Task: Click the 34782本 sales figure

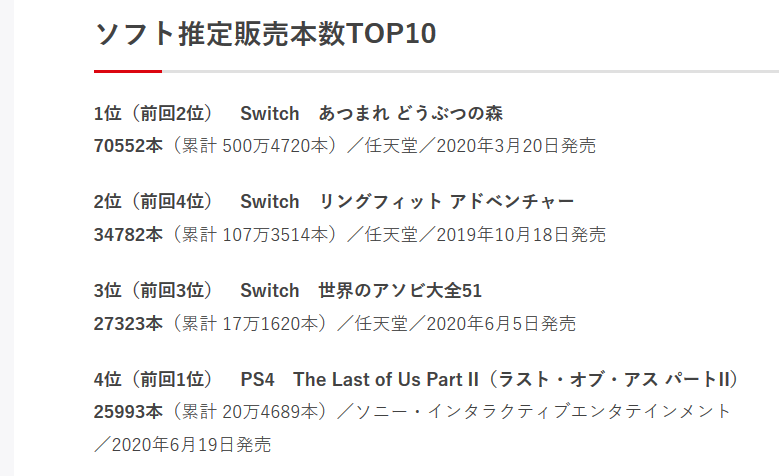Action: (x=128, y=235)
